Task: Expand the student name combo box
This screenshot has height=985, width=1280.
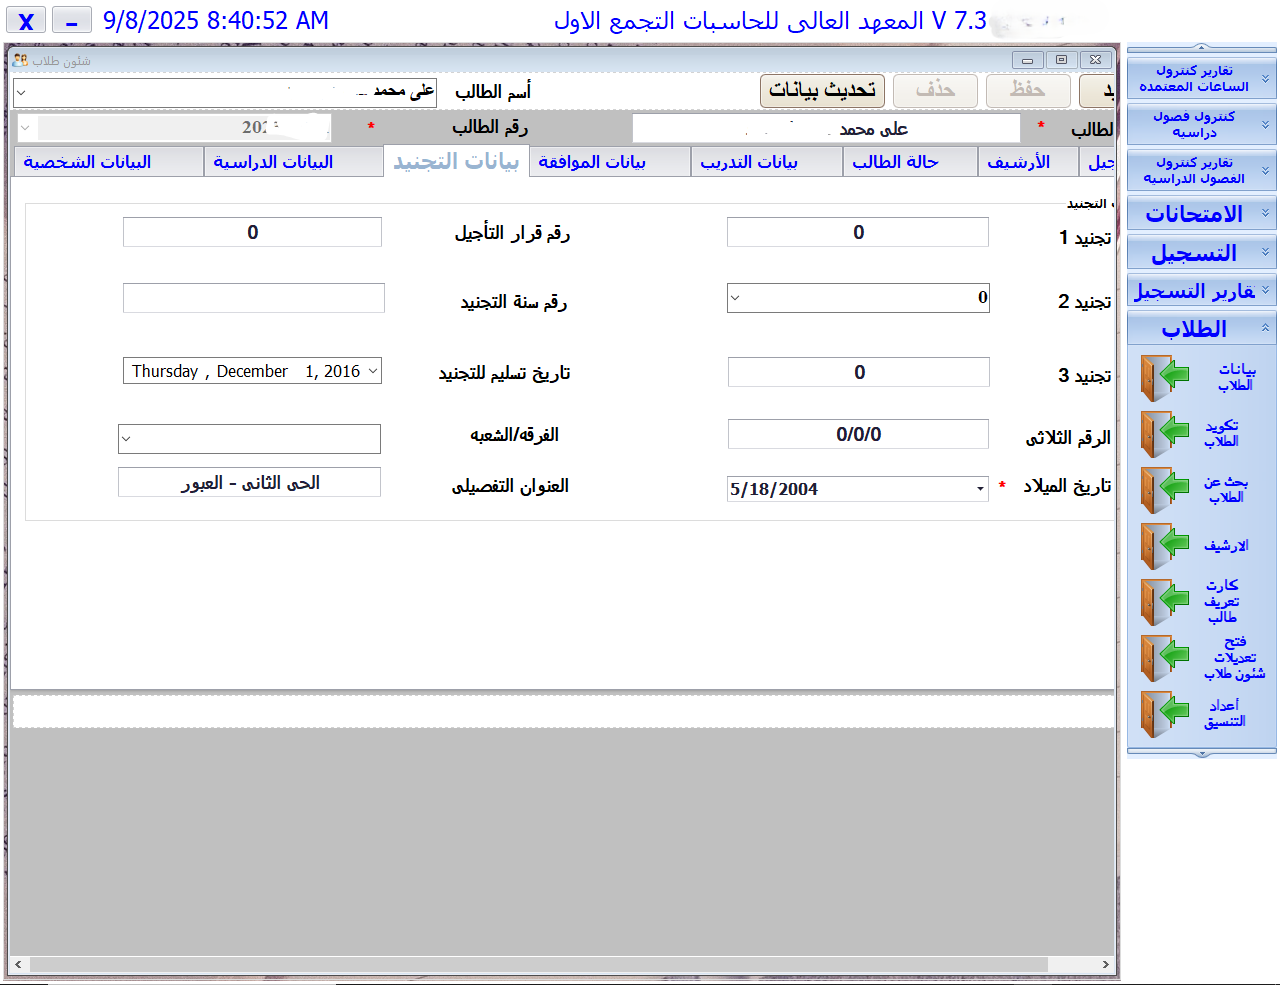Action: tap(18, 91)
